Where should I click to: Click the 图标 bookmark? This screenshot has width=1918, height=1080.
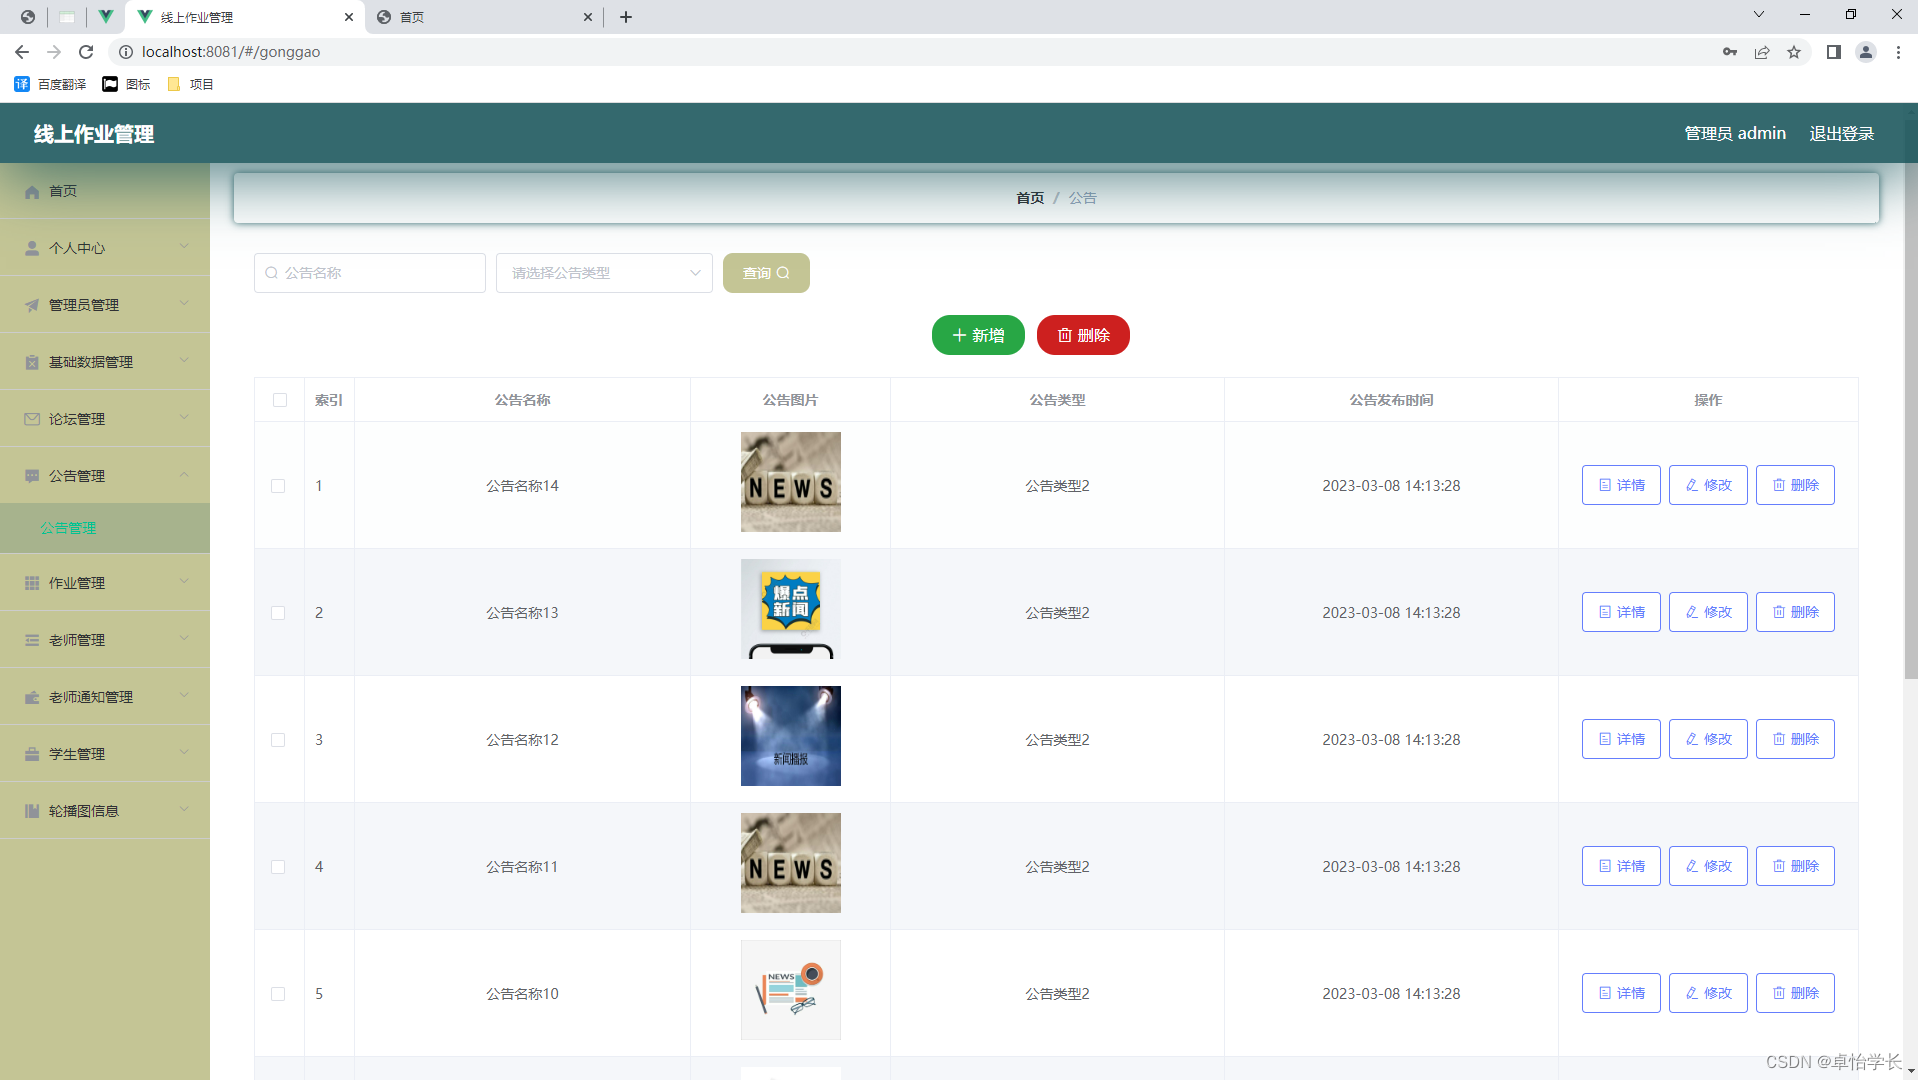pyautogui.click(x=126, y=84)
